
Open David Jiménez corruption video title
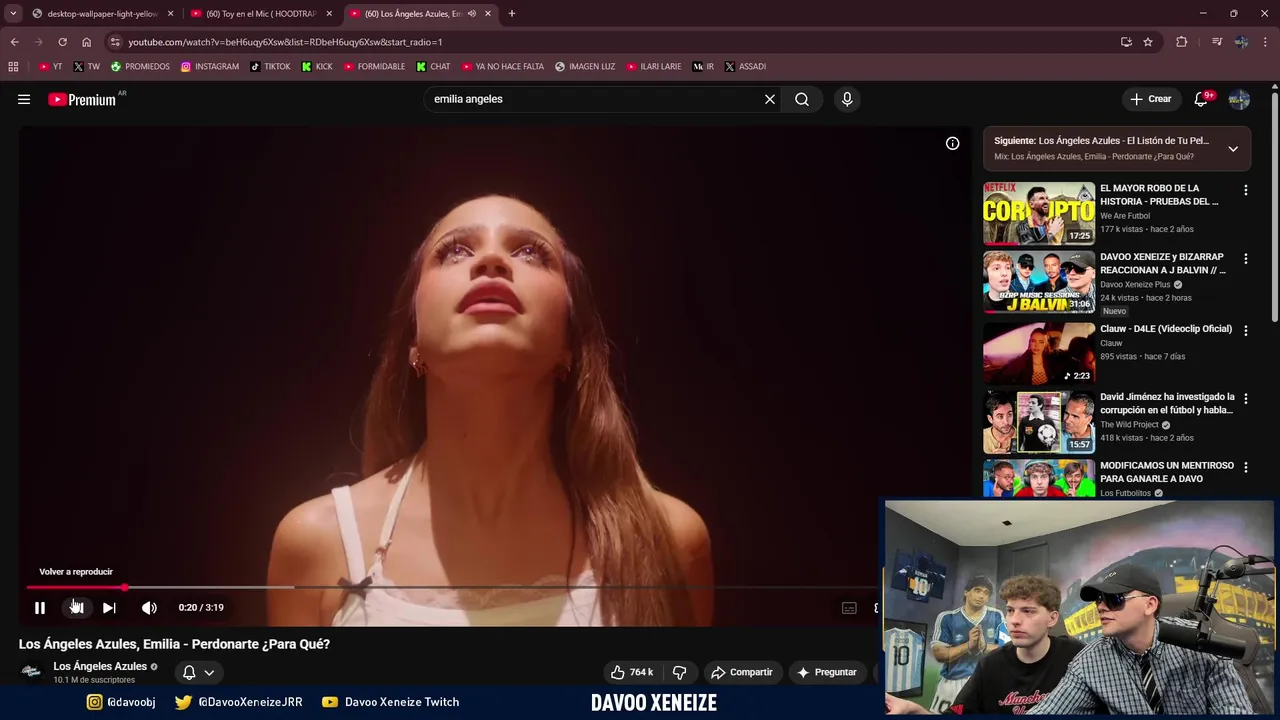coord(1167,403)
